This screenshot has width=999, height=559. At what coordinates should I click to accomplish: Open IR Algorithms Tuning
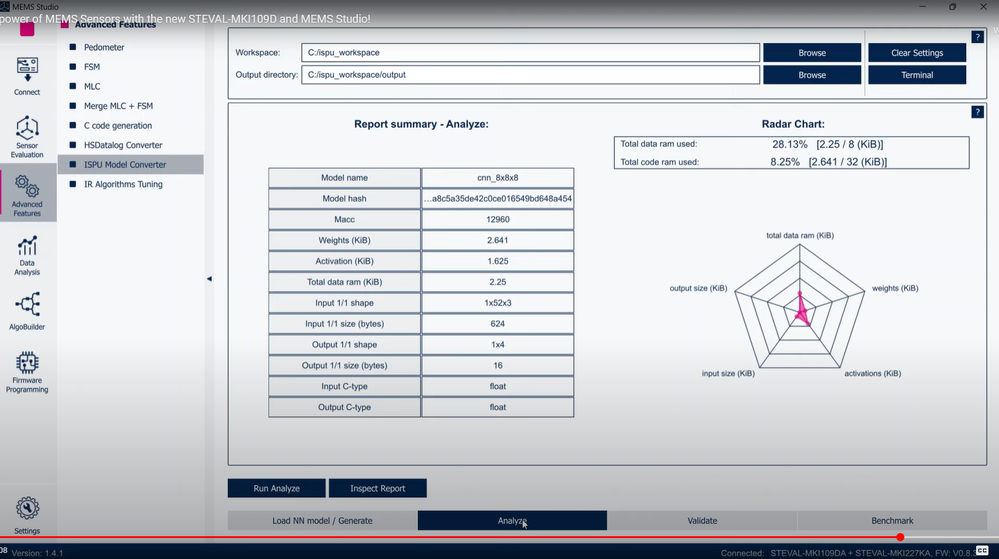(123, 184)
